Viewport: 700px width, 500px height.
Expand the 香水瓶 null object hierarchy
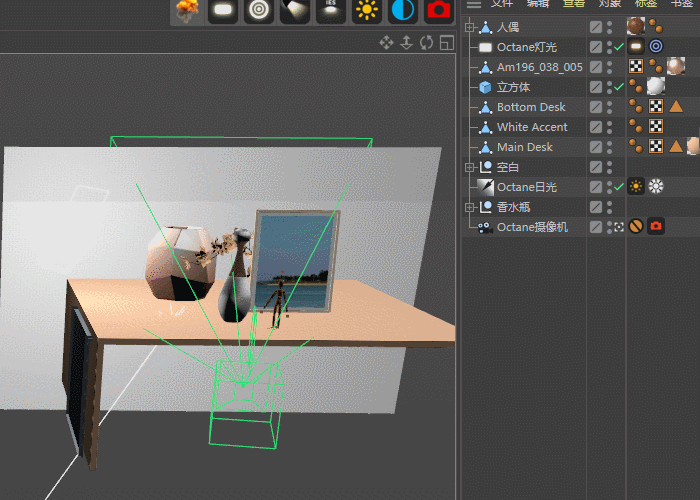[469, 207]
